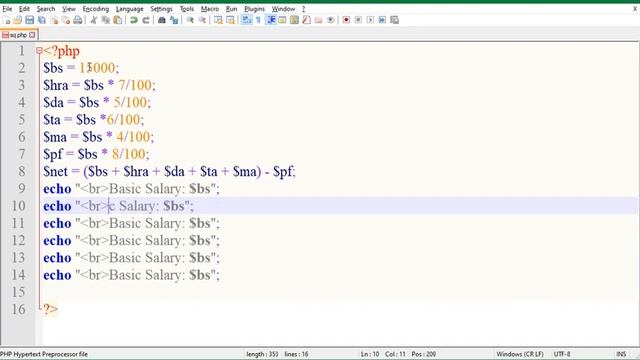Start macro recording with red dot

coord(346,20)
